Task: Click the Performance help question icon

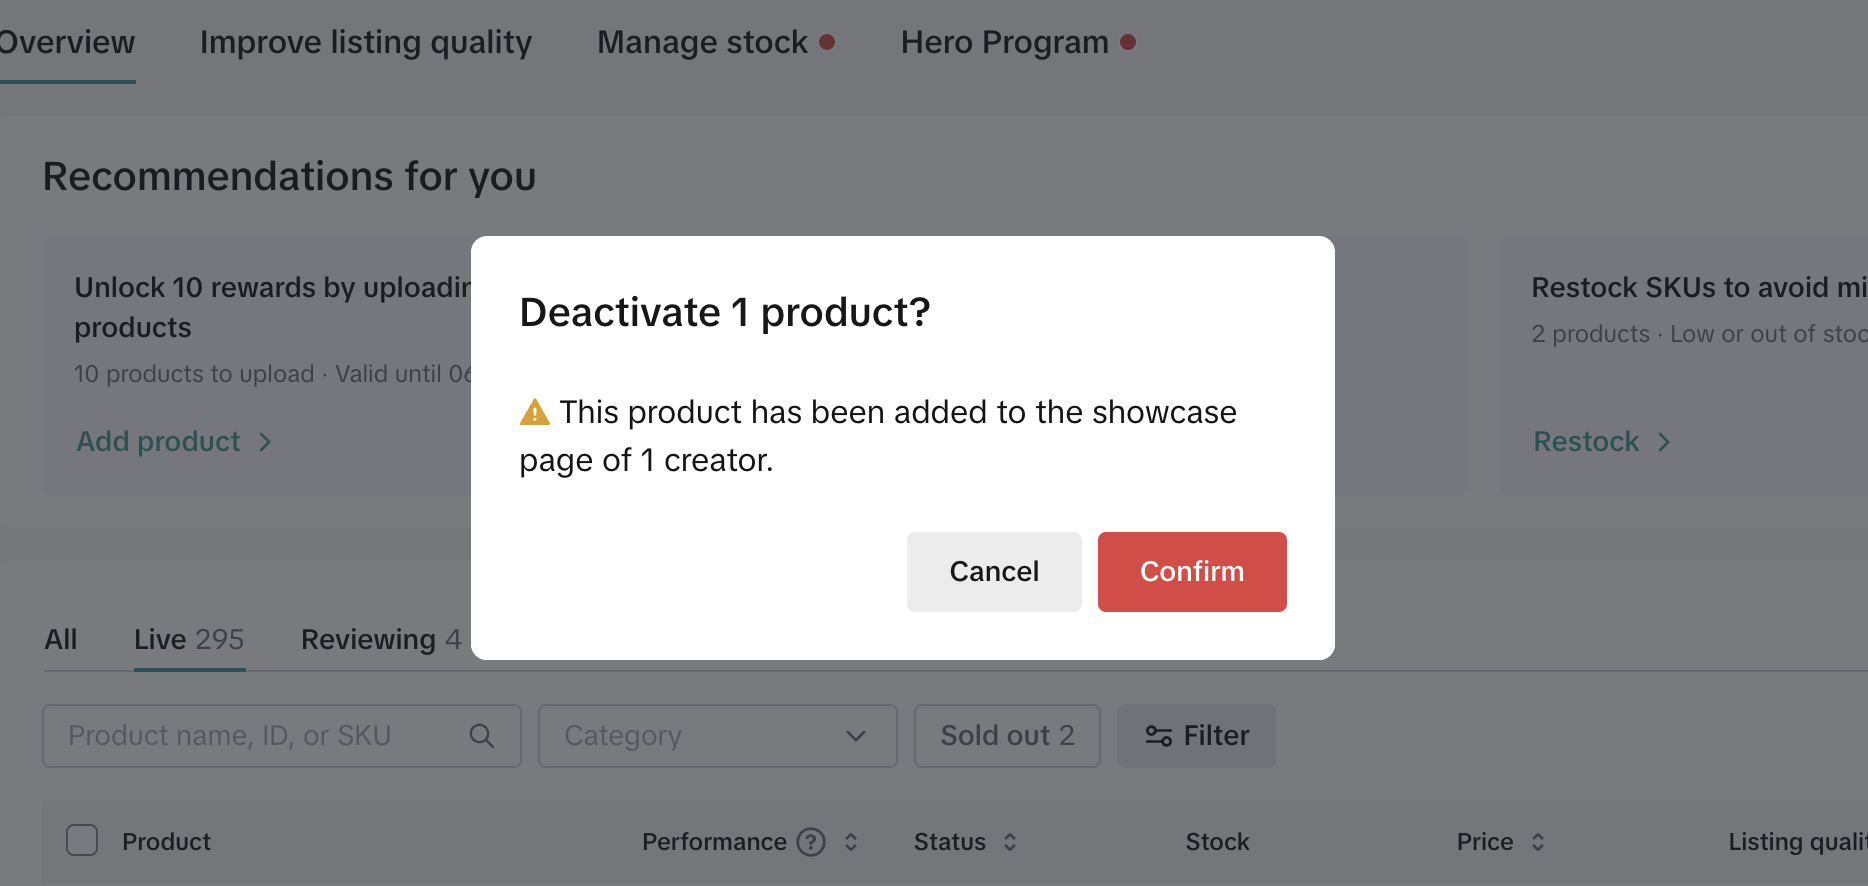Action: pos(811,842)
